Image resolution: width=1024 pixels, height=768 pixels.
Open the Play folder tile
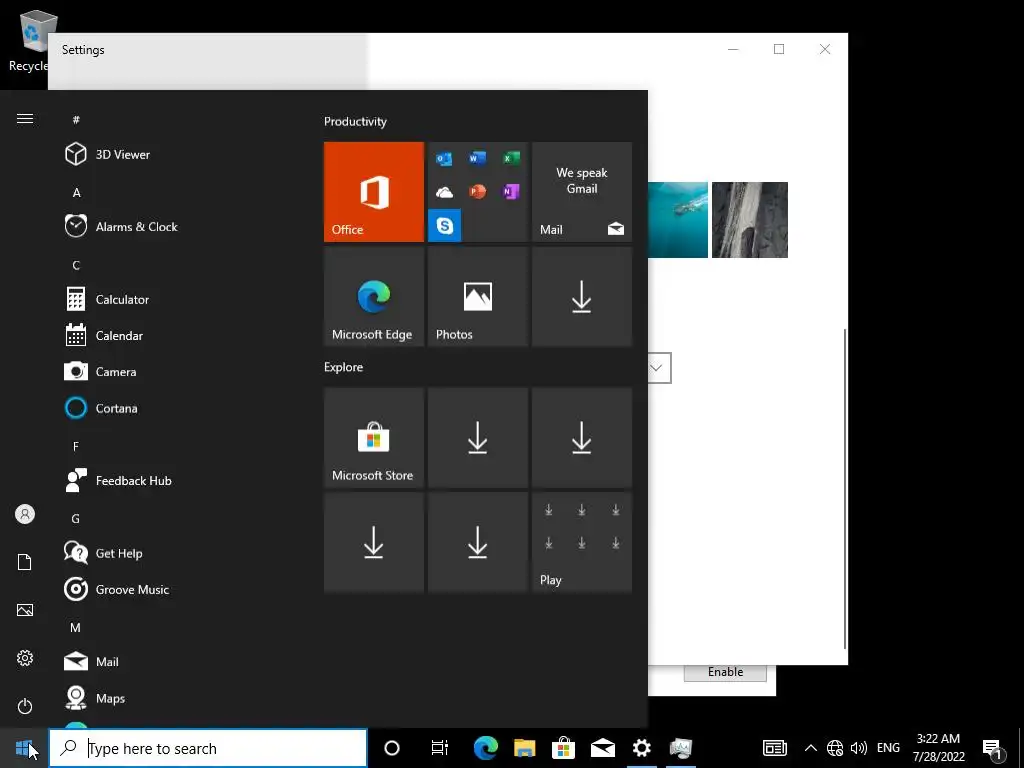(x=582, y=542)
